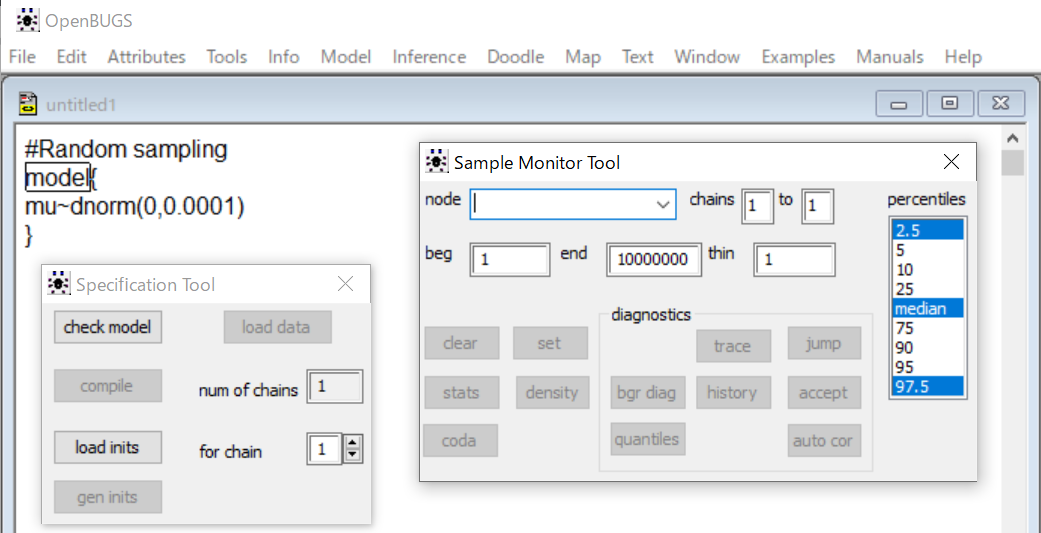
Task: Click the end iteration field
Action: point(655,260)
